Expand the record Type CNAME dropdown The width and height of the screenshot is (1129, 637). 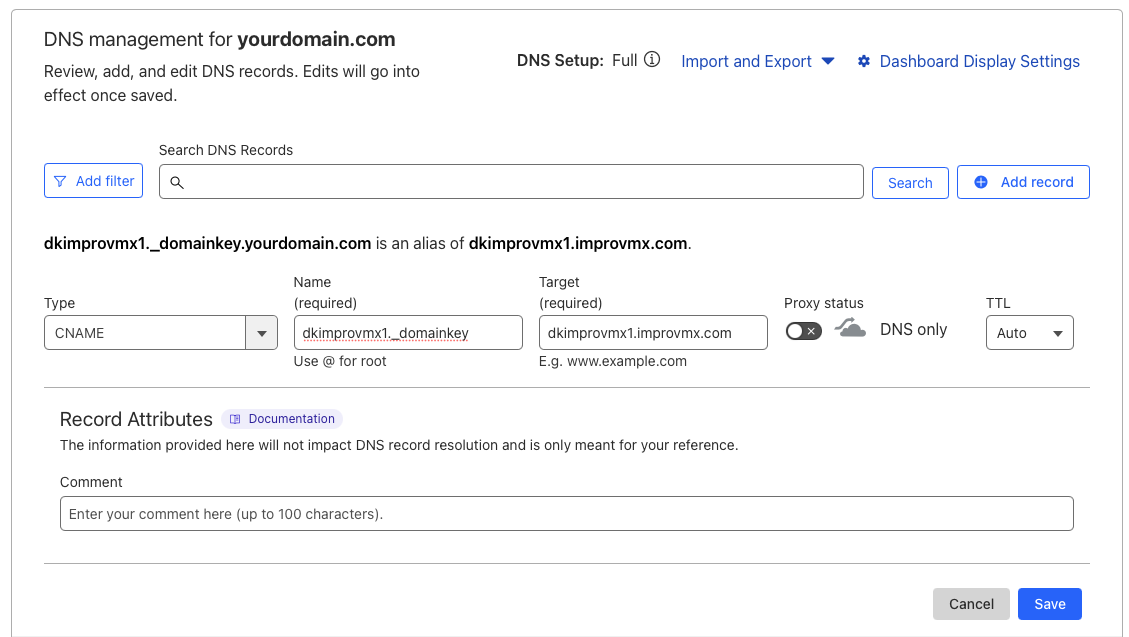pyautogui.click(x=261, y=333)
